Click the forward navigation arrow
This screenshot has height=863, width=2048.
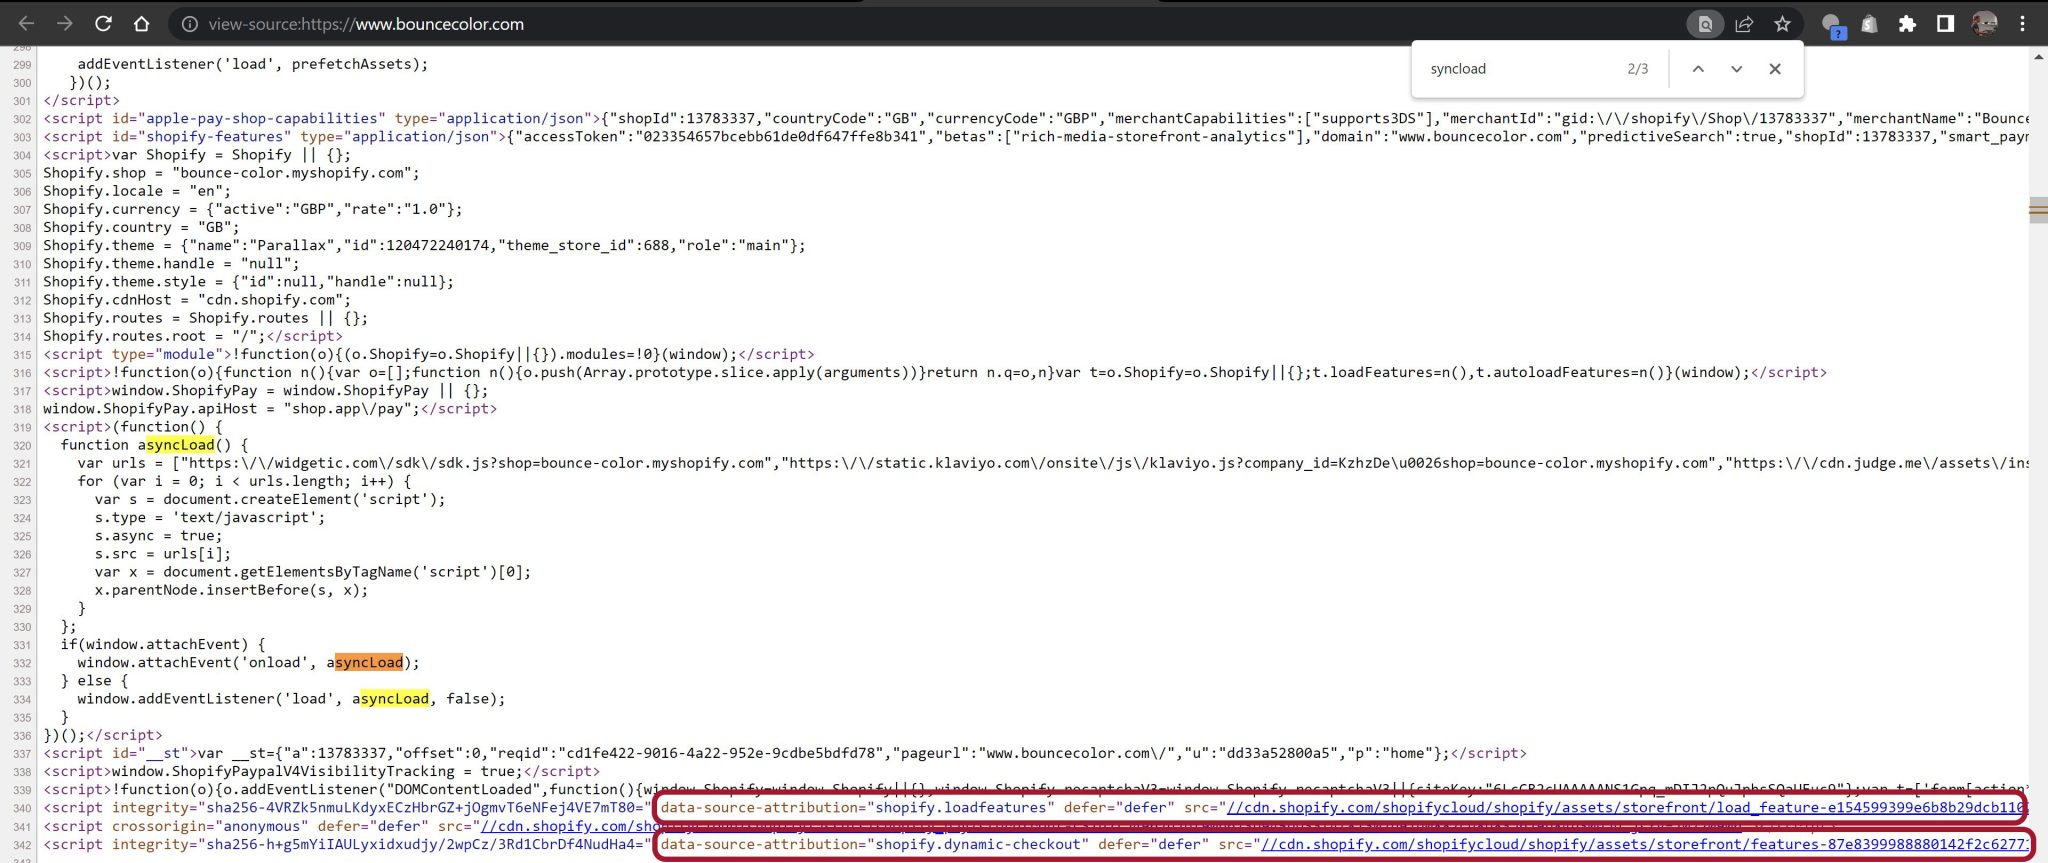[64, 24]
